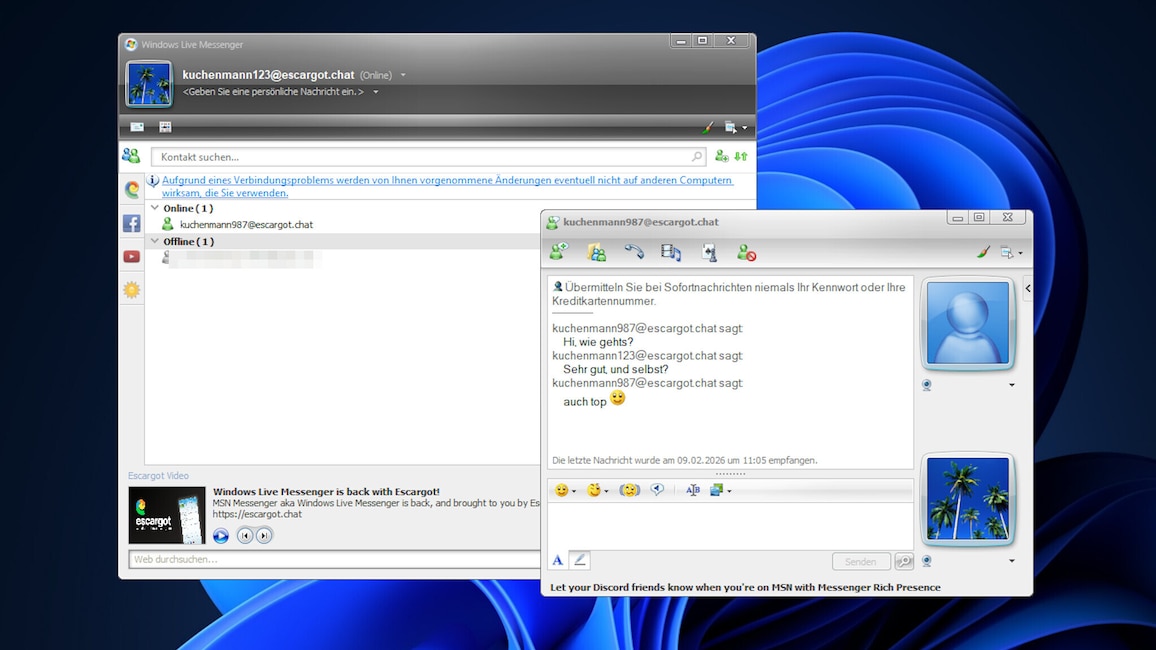Click the search icon next to Senden

click(x=904, y=562)
